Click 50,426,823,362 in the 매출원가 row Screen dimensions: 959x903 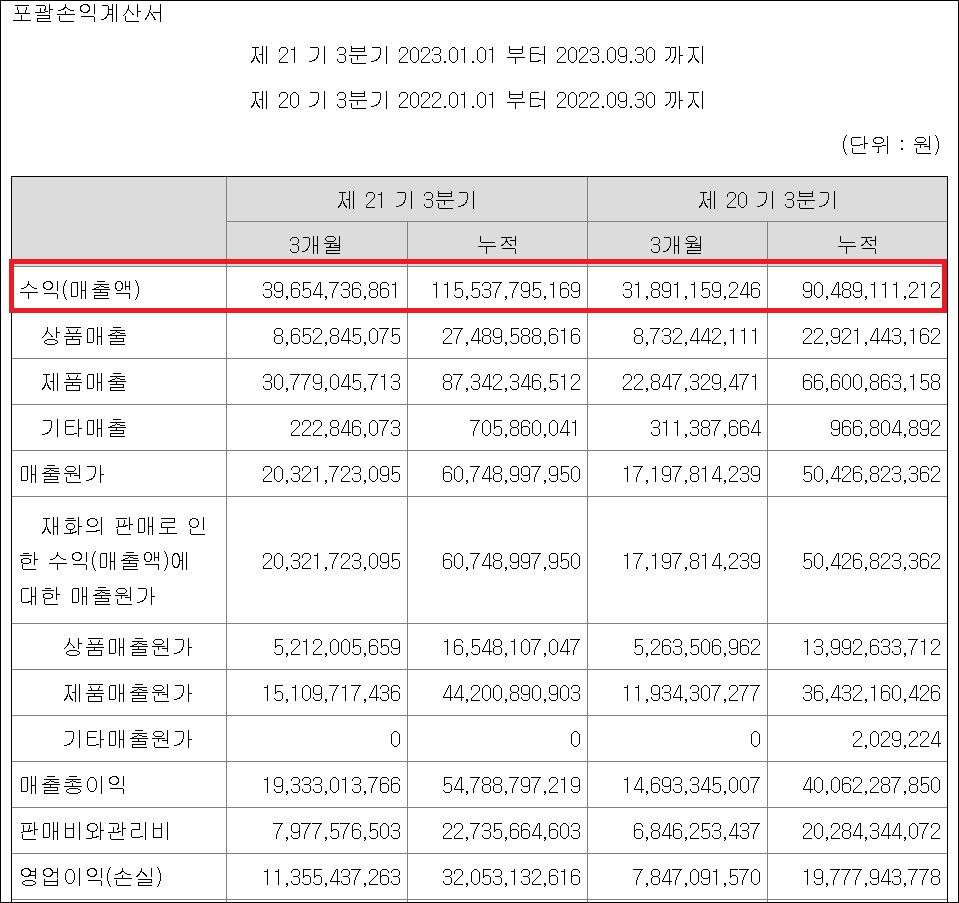pyautogui.click(x=871, y=475)
